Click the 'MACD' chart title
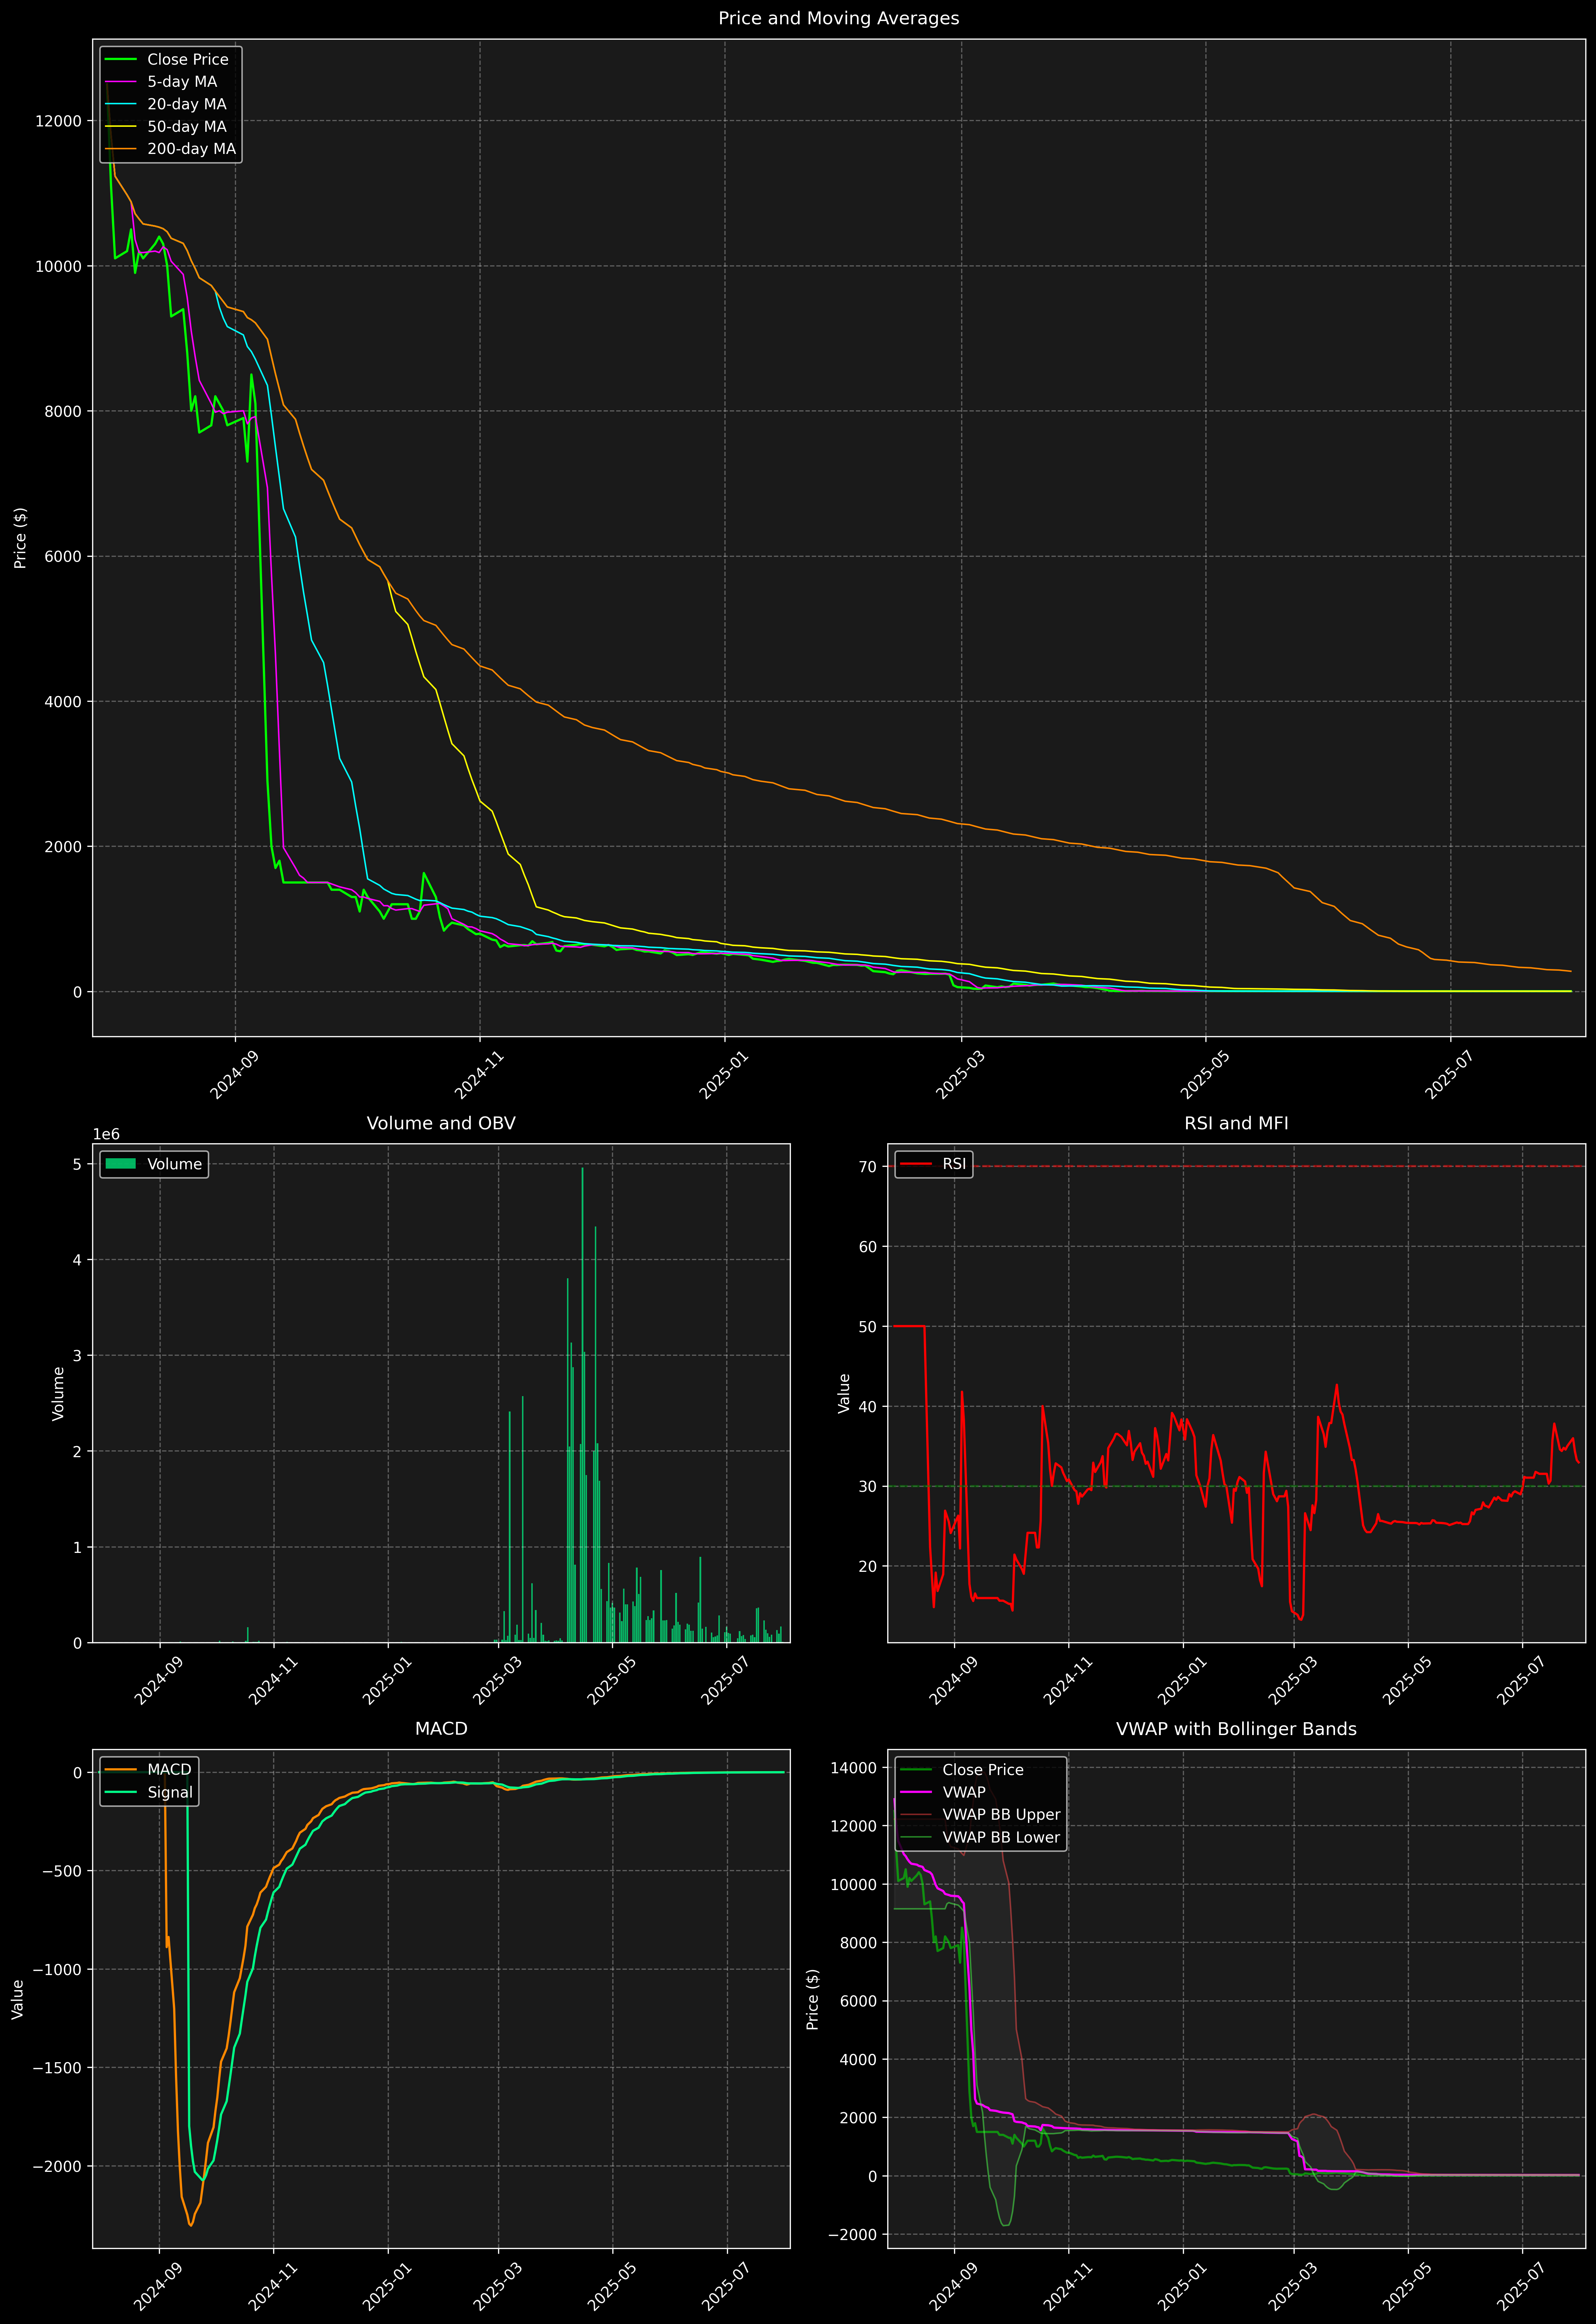Viewport: 1596px width, 2324px height. point(441,1729)
